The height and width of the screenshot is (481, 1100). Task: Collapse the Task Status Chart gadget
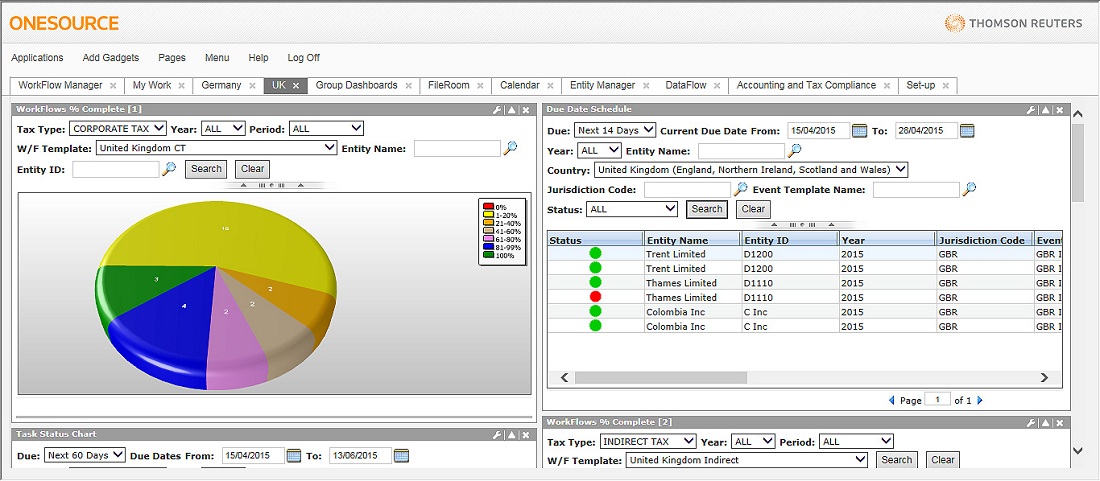click(x=512, y=435)
